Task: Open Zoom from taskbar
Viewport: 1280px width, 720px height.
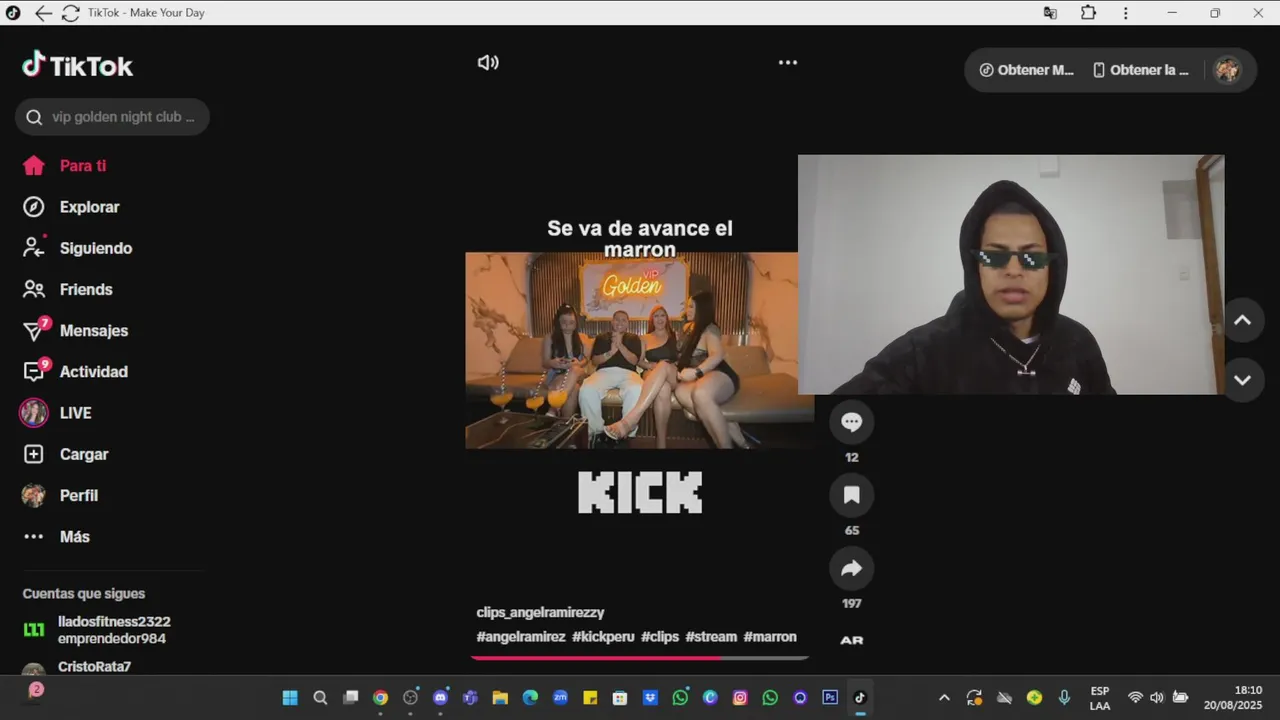Action: [560, 698]
